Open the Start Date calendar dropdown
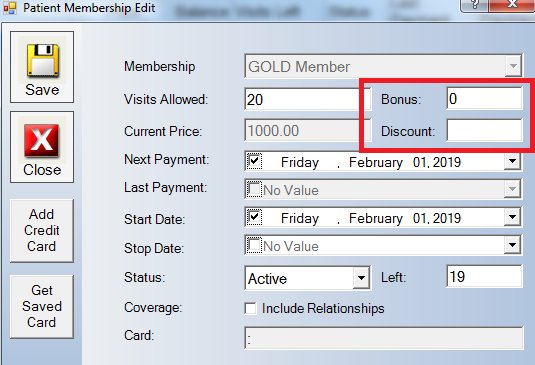This screenshot has height=365, width=535. pyautogui.click(x=512, y=217)
